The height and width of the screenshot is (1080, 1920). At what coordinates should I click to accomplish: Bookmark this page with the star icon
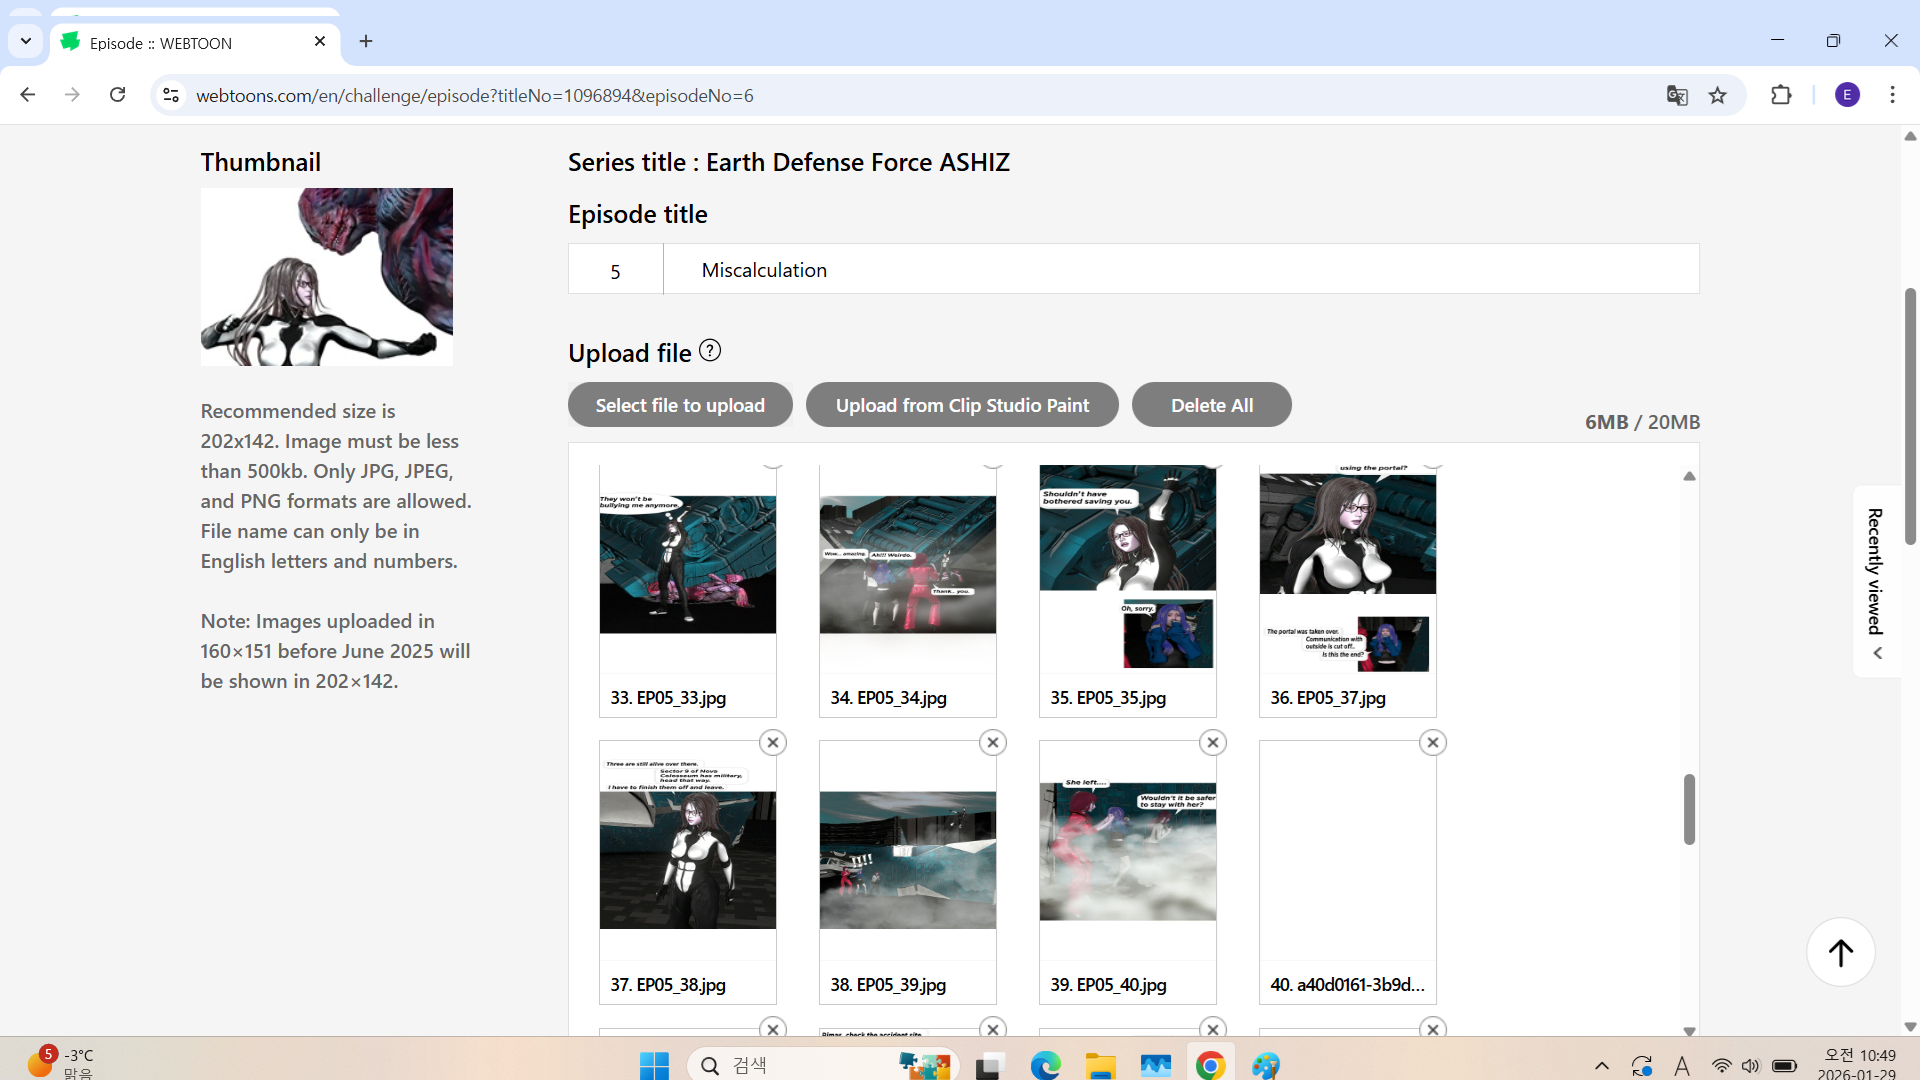[x=1718, y=95]
